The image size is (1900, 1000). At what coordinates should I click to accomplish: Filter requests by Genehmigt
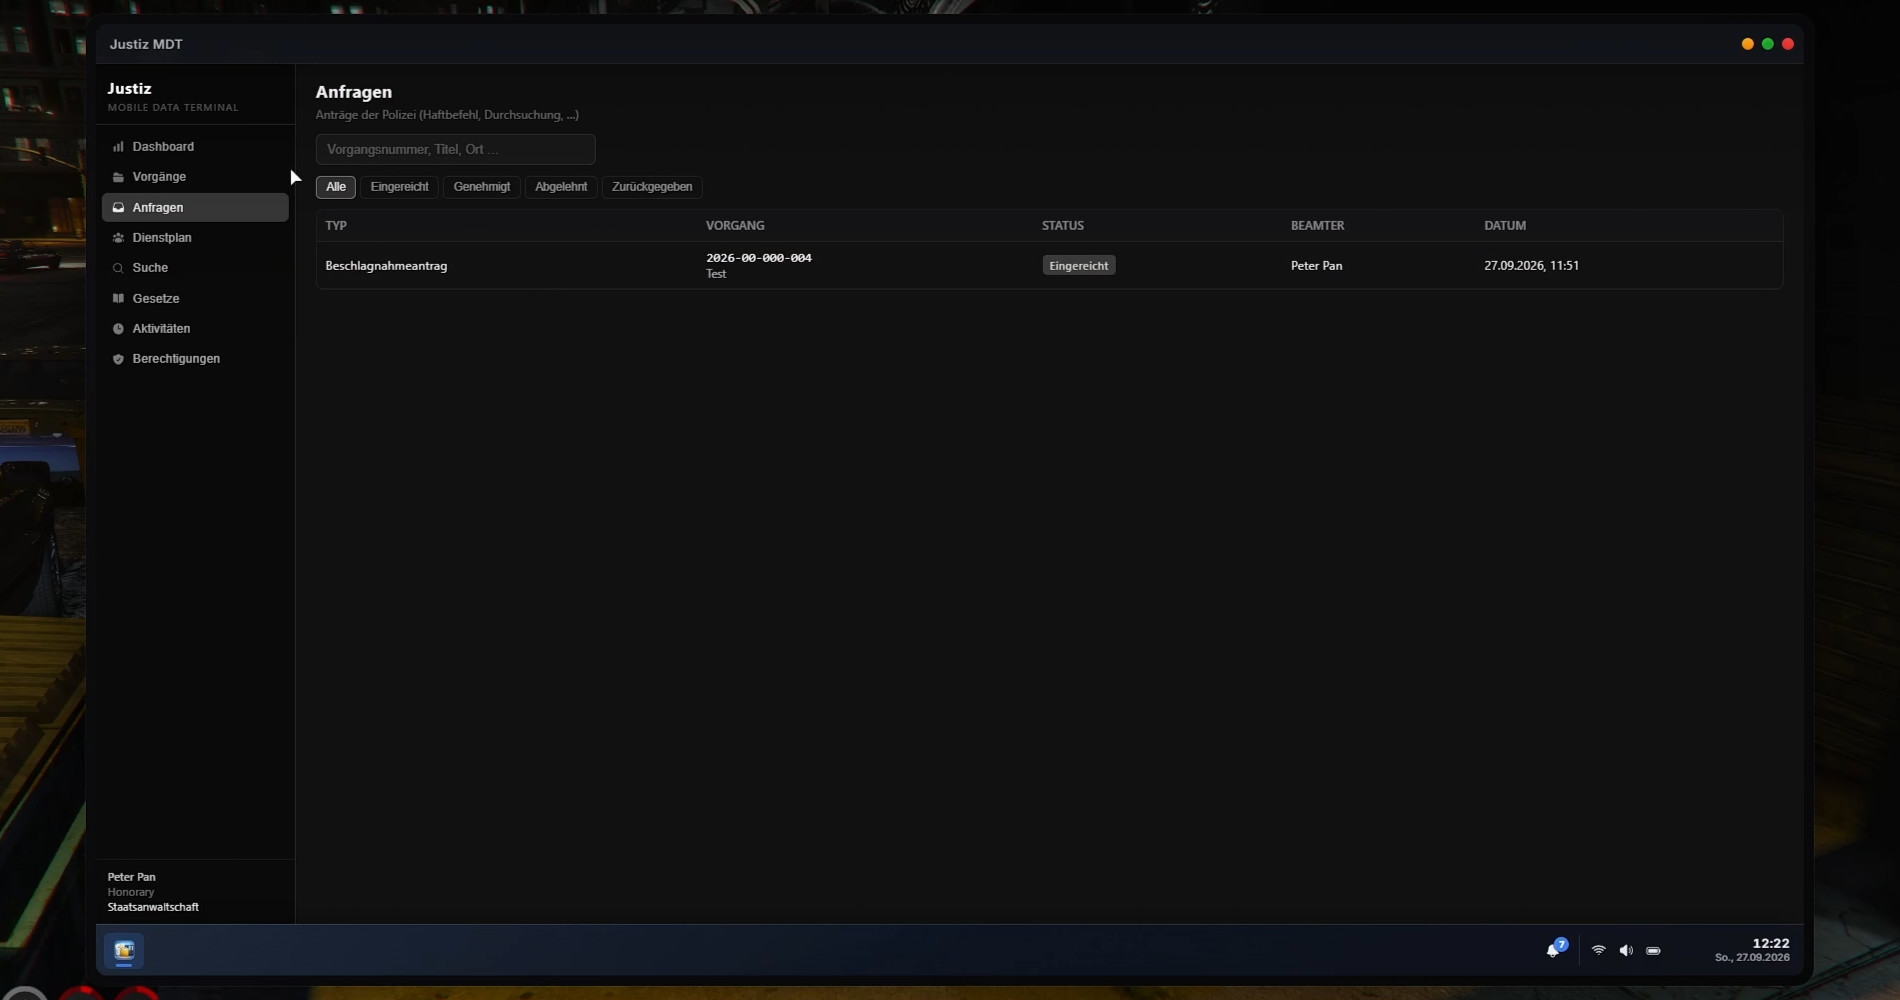482,187
